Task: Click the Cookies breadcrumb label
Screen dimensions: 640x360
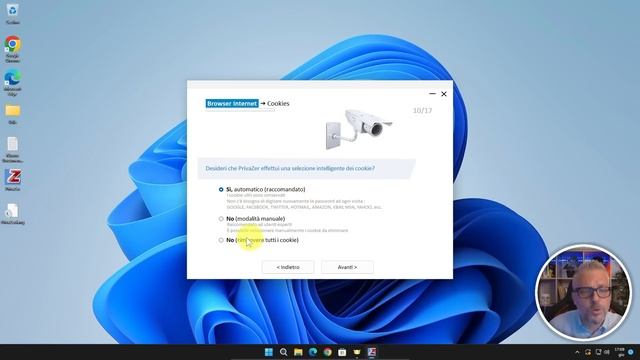Action: coord(278,104)
